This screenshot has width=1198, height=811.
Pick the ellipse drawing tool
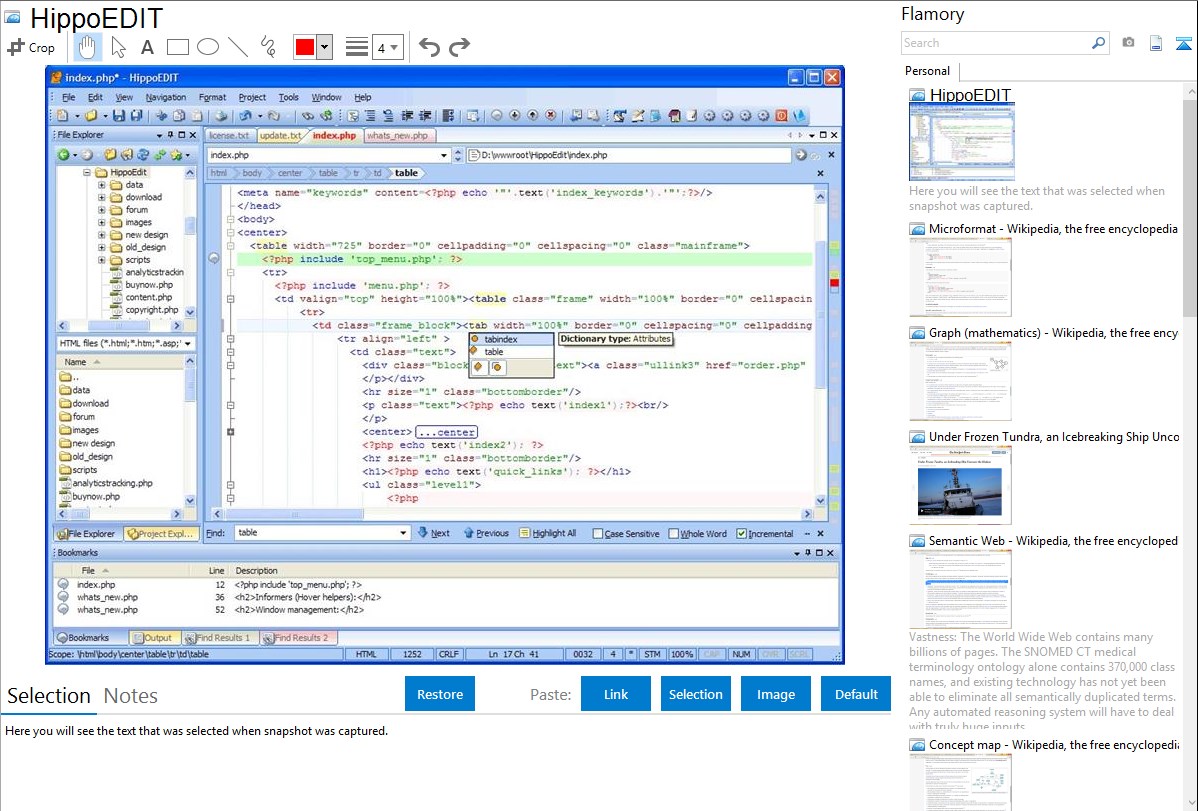(x=208, y=47)
